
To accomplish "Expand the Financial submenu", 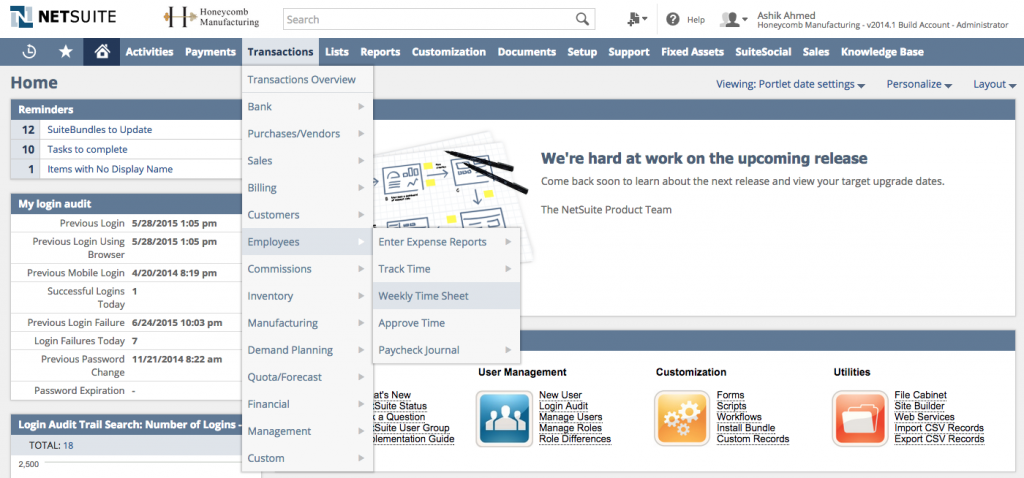I will point(308,404).
